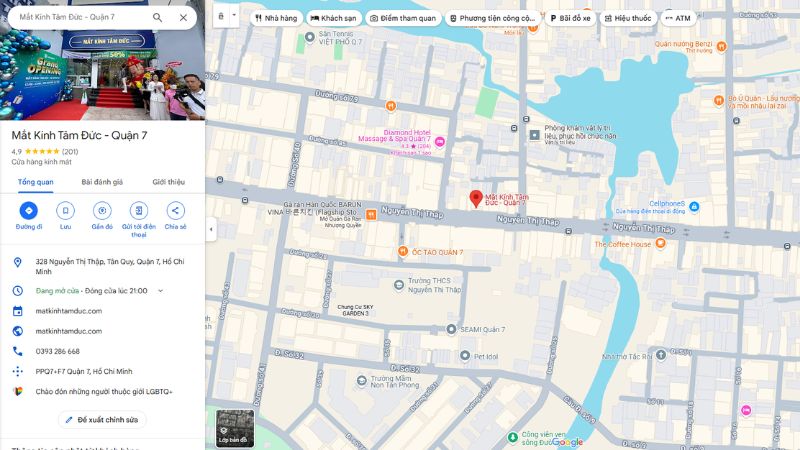Viewport: 800px width, 450px height.
Task: Click Gửi tới điện thoại icon
Action: 139,211
